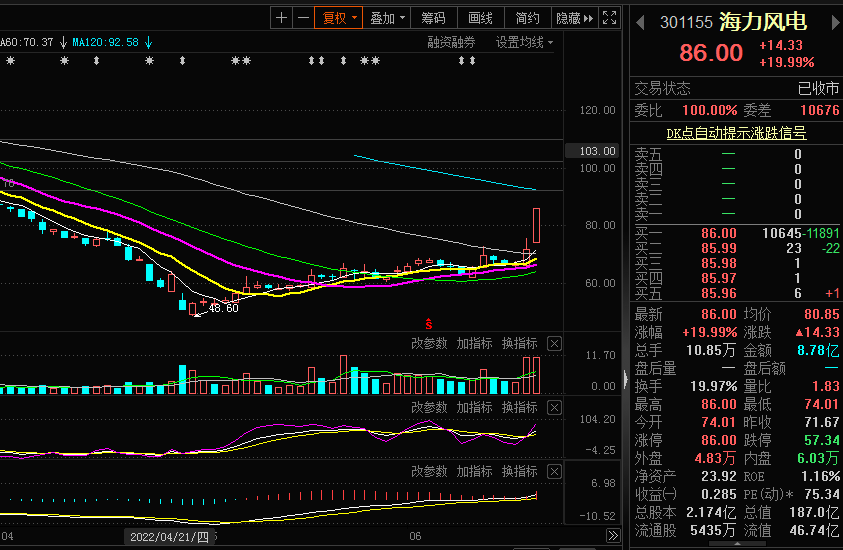Click 金额 value 8.78亿
This screenshot has width=843, height=550.
tap(818, 351)
